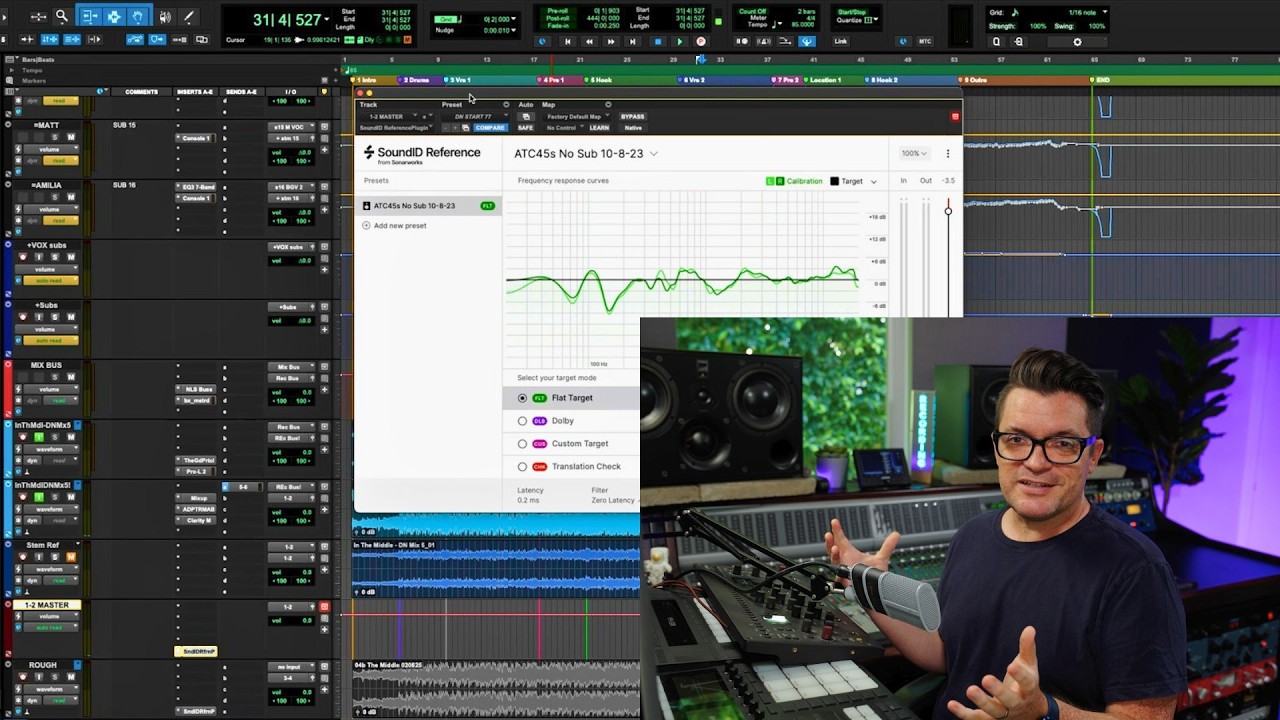Select the Zoomer magnifier tool
Image resolution: width=1280 pixels, height=720 pixels.
tap(61, 16)
